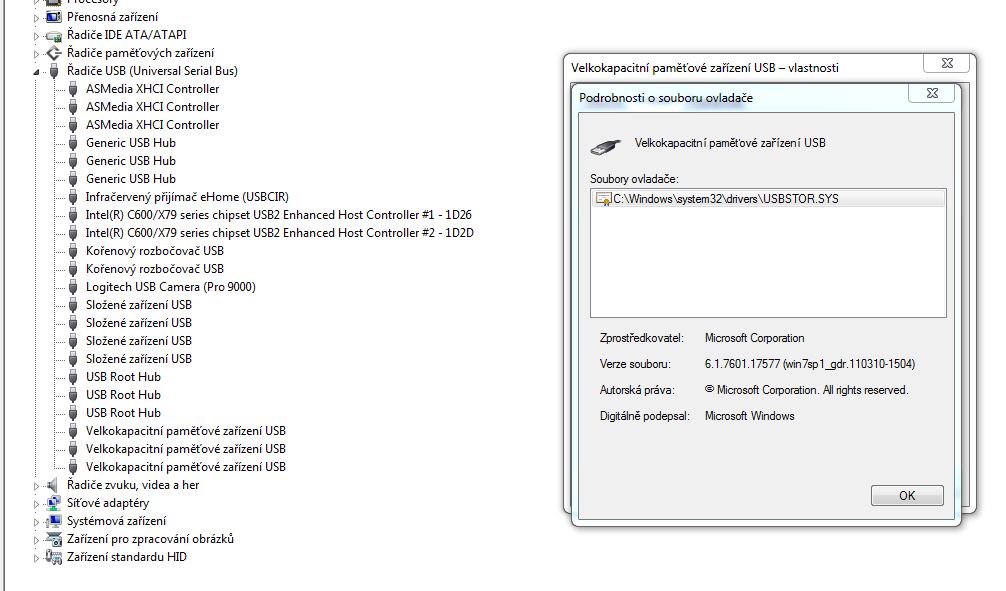Close the USB vlastnosti properties window
The height and width of the screenshot is (591, 1006).
947,63
